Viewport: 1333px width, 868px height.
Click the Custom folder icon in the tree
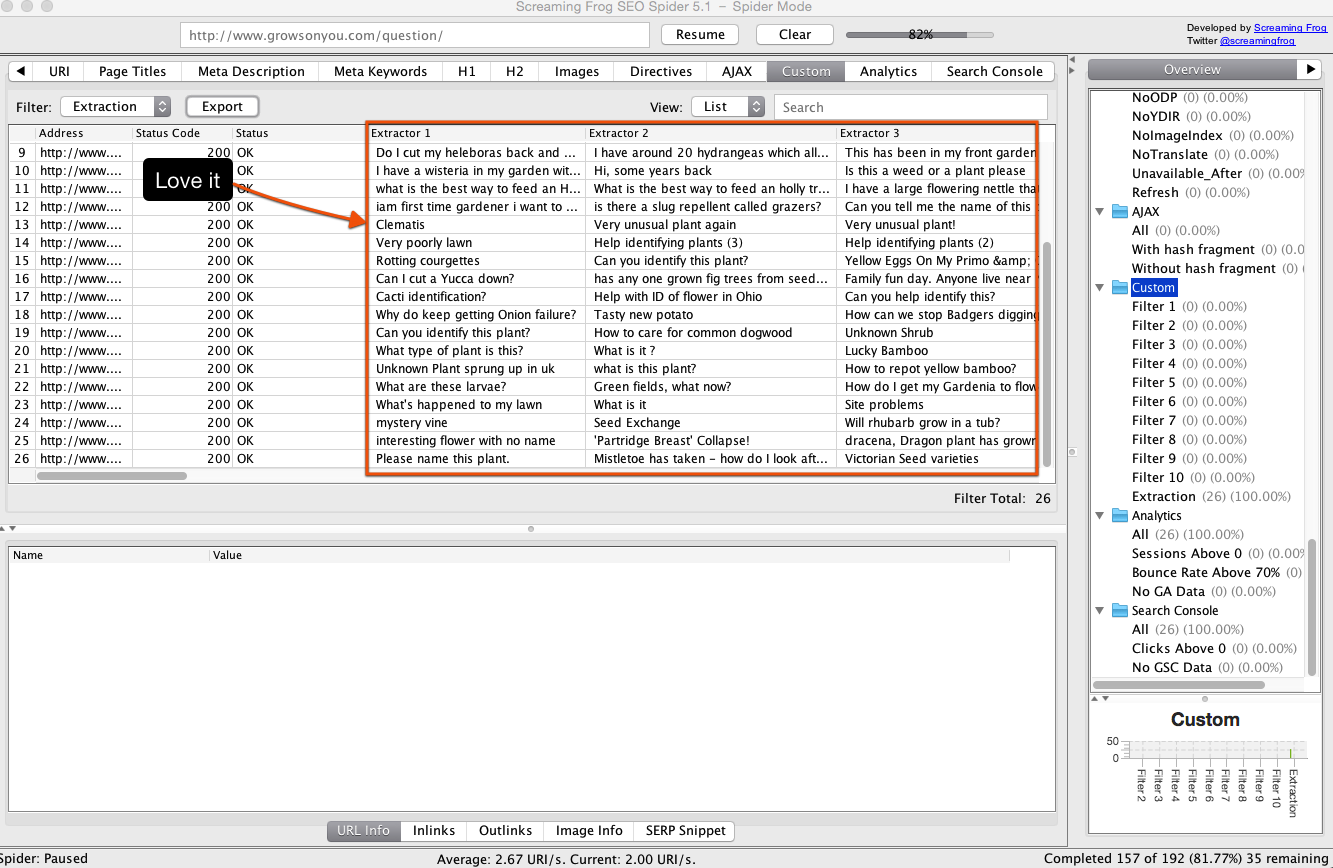tap(1120, 288)
